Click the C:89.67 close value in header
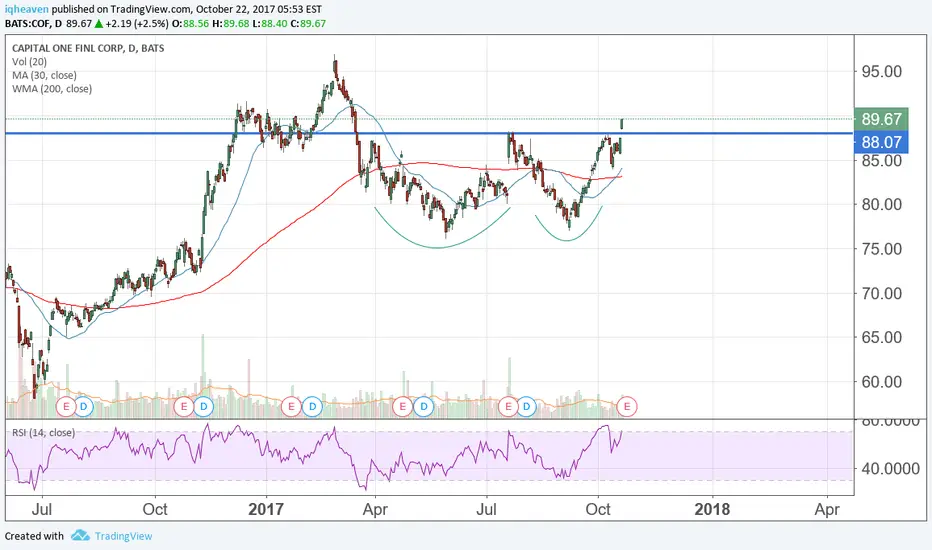932x550 pixels. pos(308,24)
